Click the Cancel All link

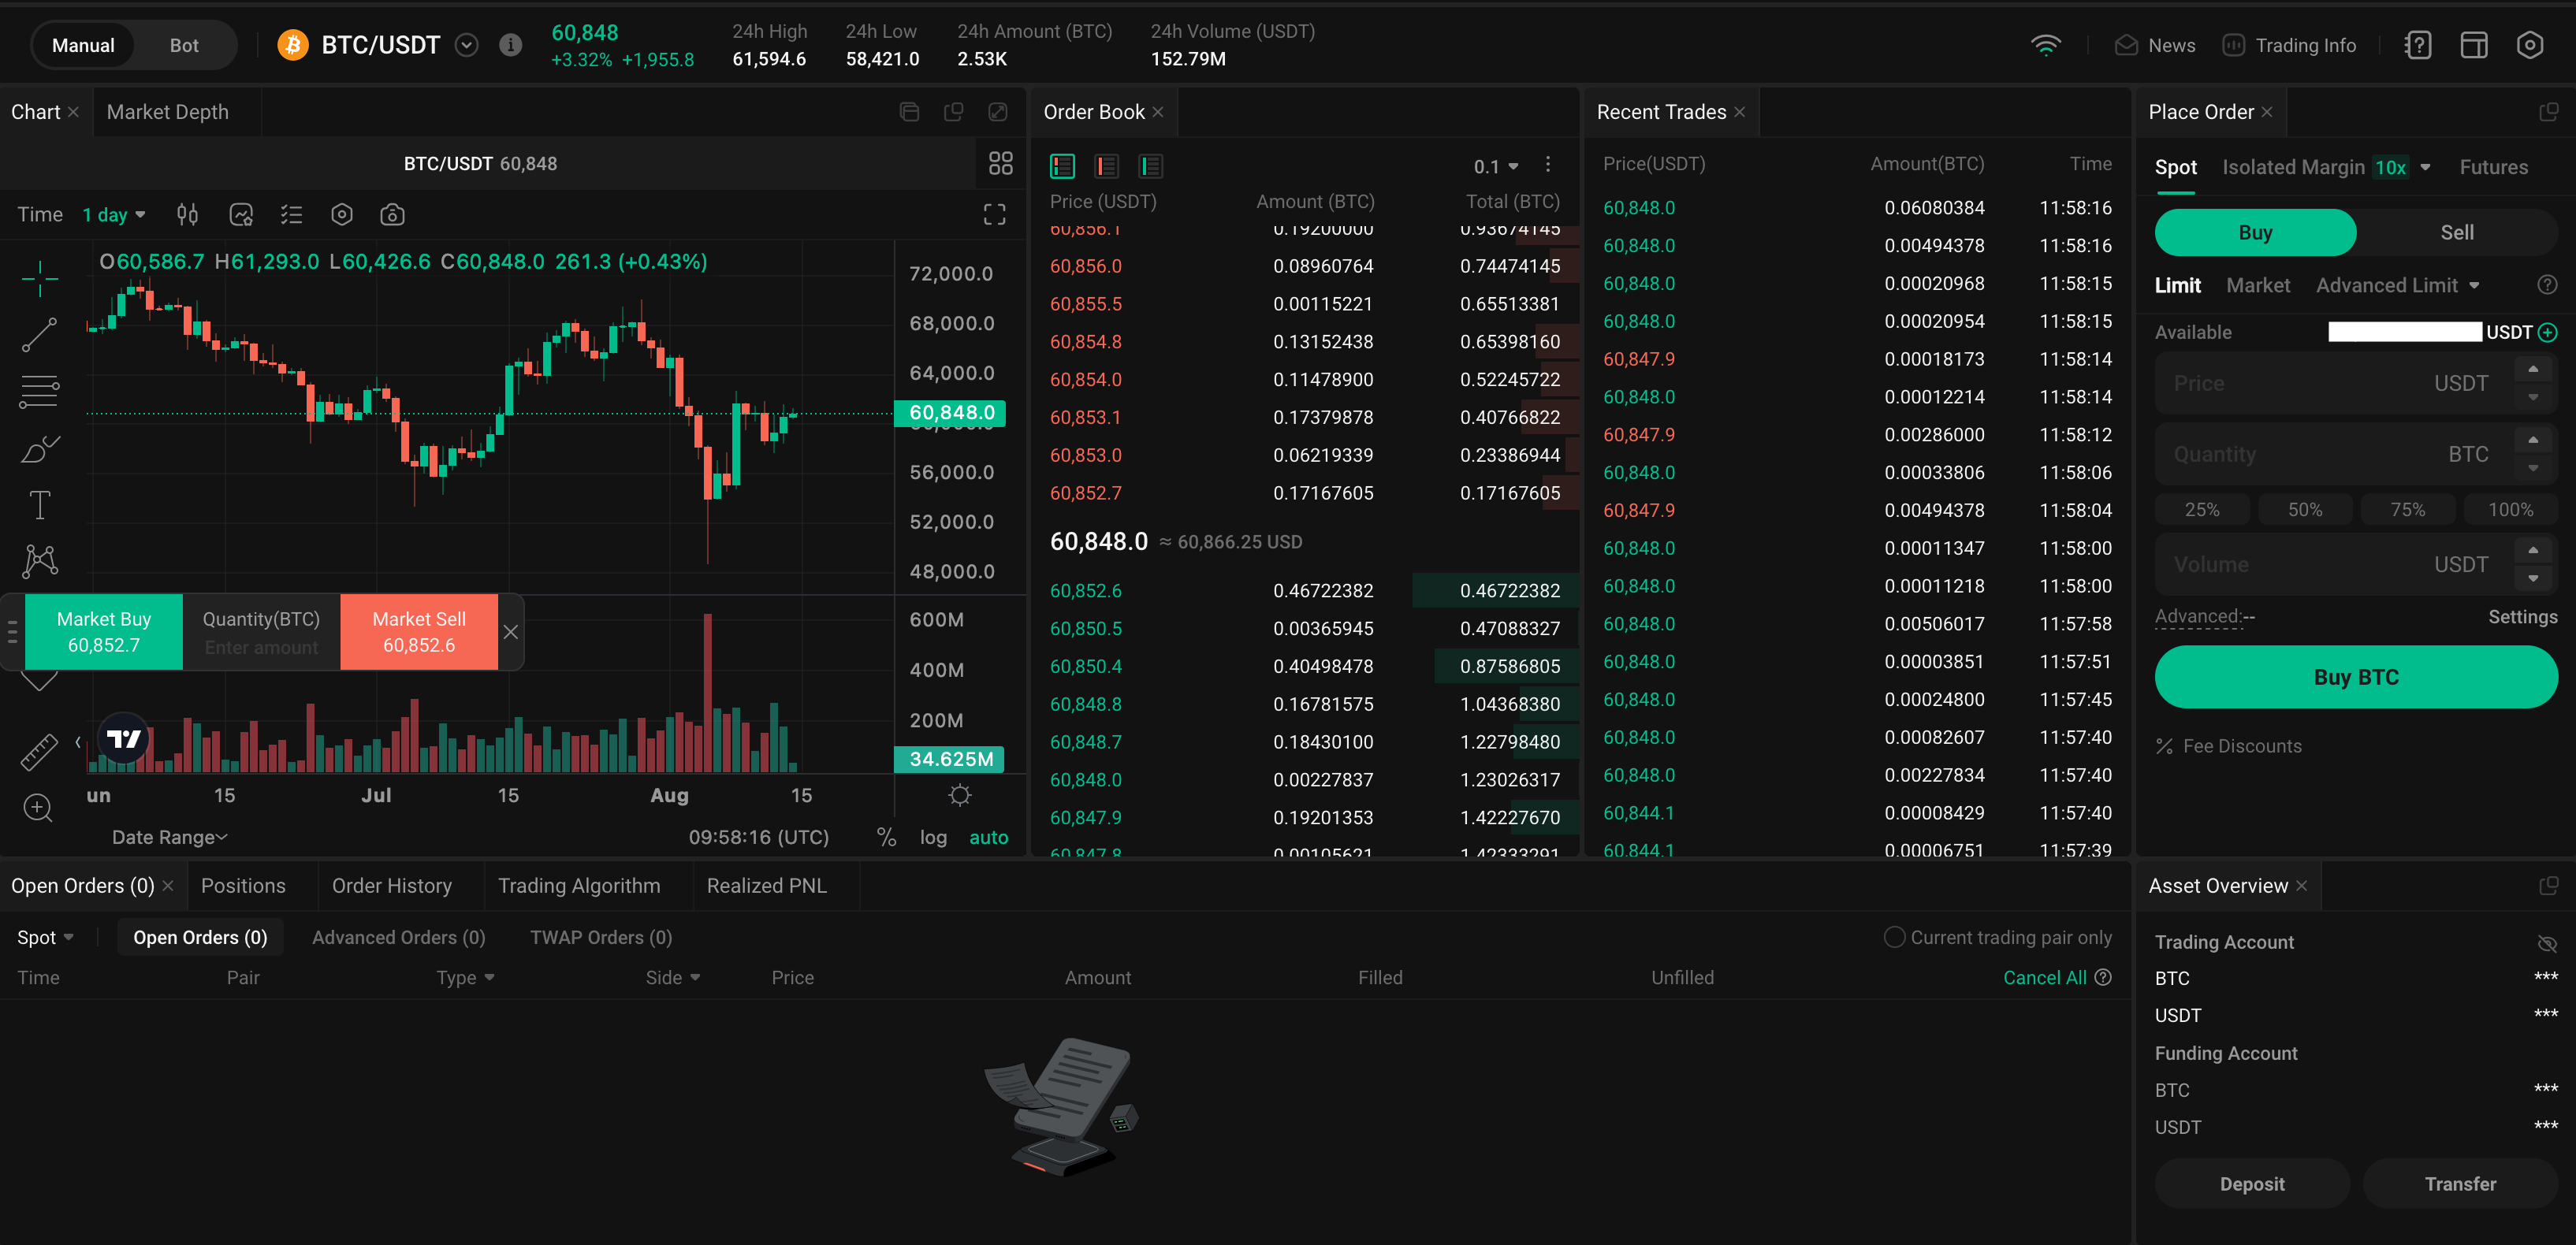2044,977
